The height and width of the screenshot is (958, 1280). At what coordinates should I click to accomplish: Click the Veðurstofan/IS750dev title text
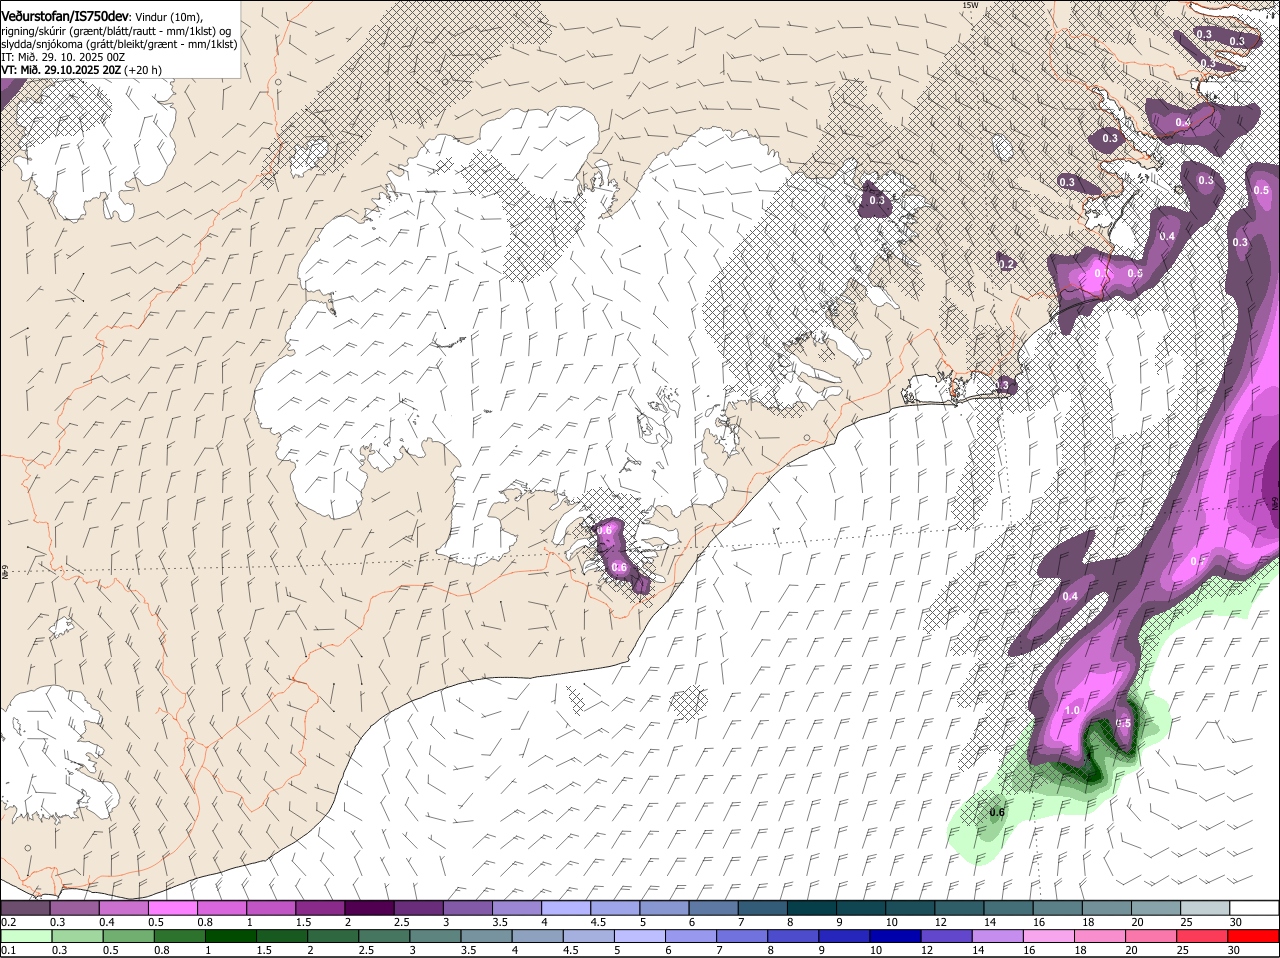click(64, 17)
